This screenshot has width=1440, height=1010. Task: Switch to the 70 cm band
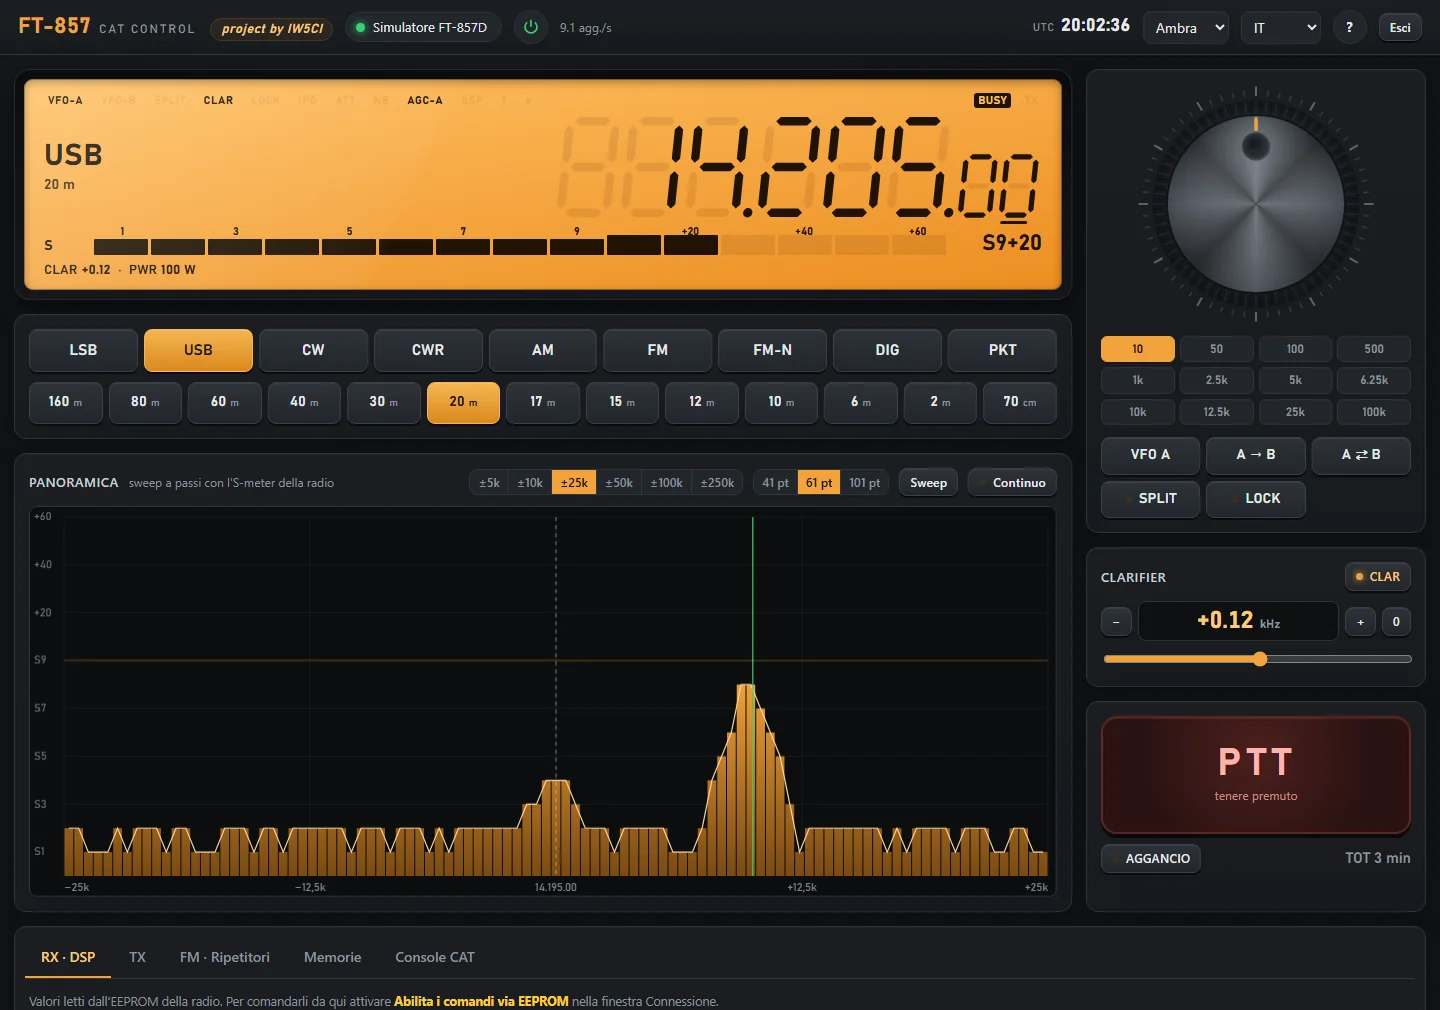coord(1020,402)
